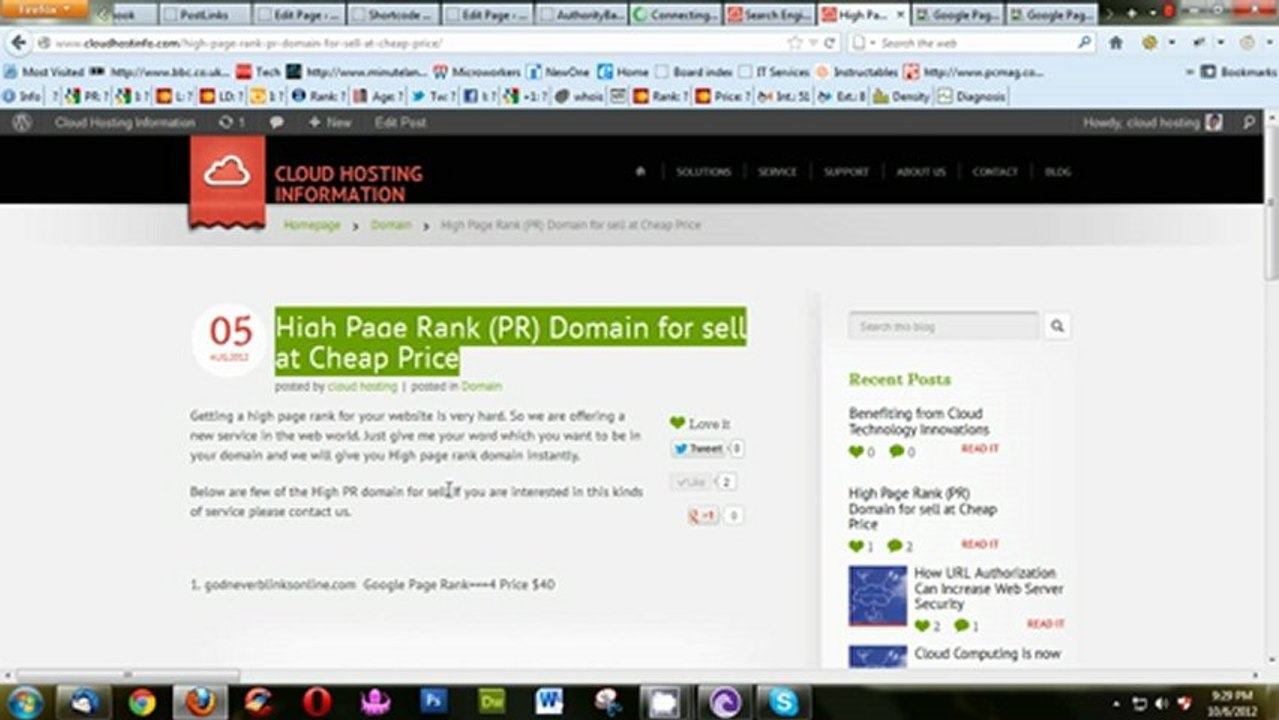Viewport: 1279px width, 720px height.
Task: Open Google Chrome from the taskbar
Action: tap(142, 701)
